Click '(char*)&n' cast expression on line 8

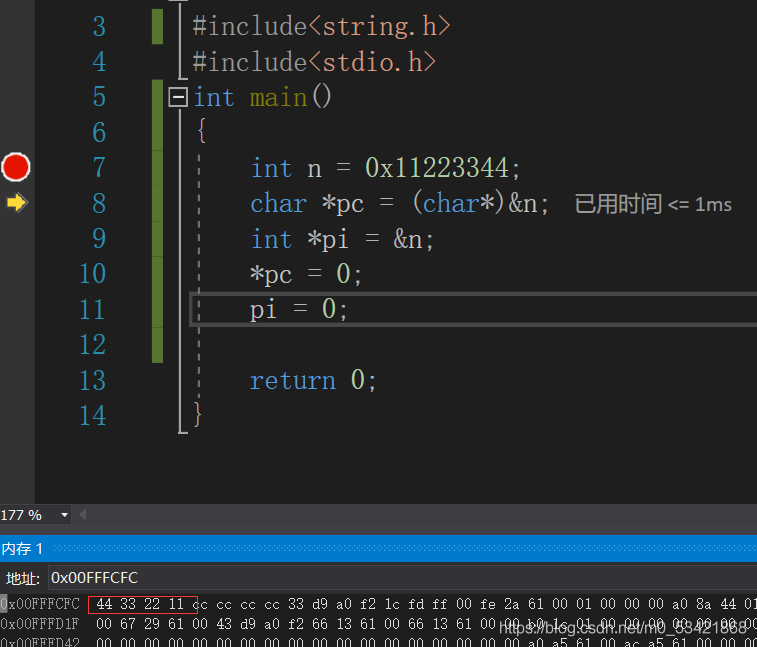point(475,203)
